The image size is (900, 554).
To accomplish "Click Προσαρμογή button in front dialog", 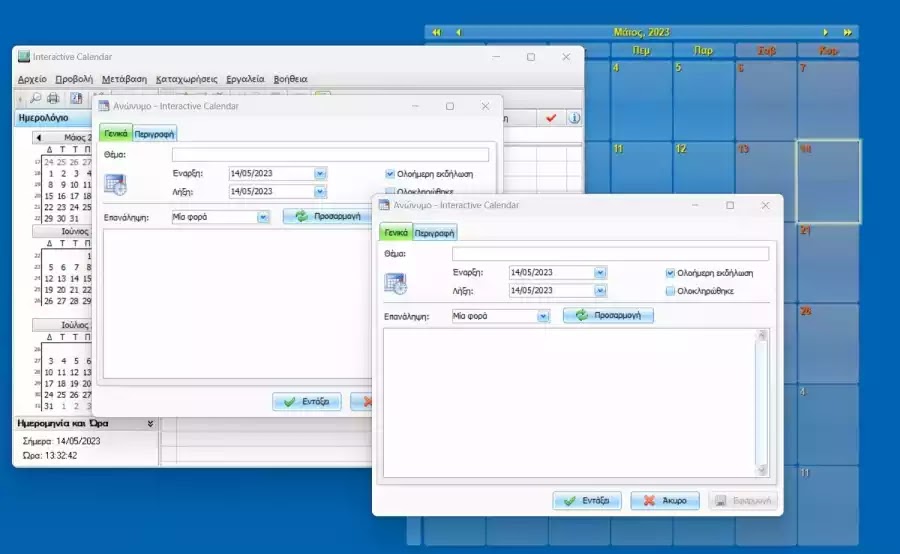I will click(x=608, y=315).
